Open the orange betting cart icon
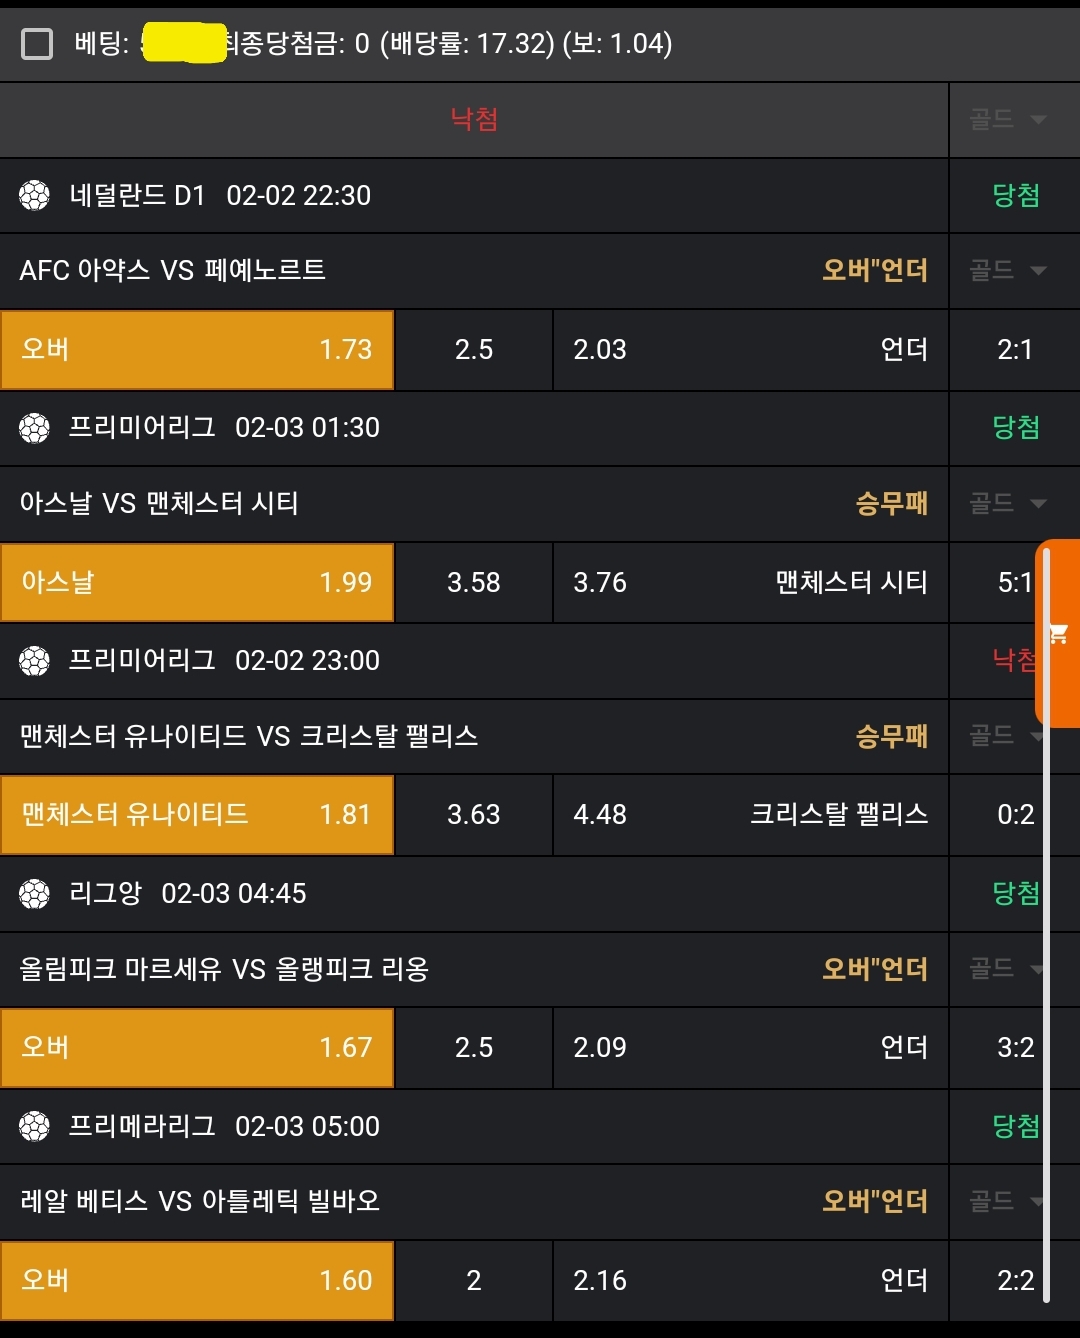This screenshot has width=1080, height=1338. 1059,633
